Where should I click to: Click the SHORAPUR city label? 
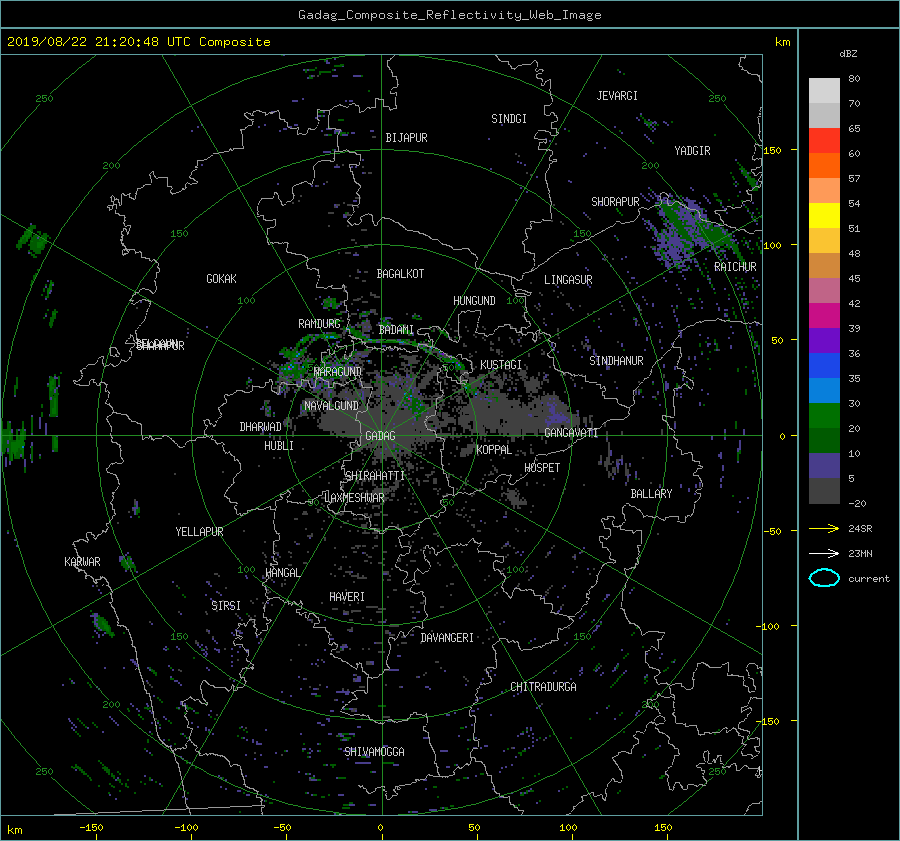pyautogui.click(x=615, y=202)
